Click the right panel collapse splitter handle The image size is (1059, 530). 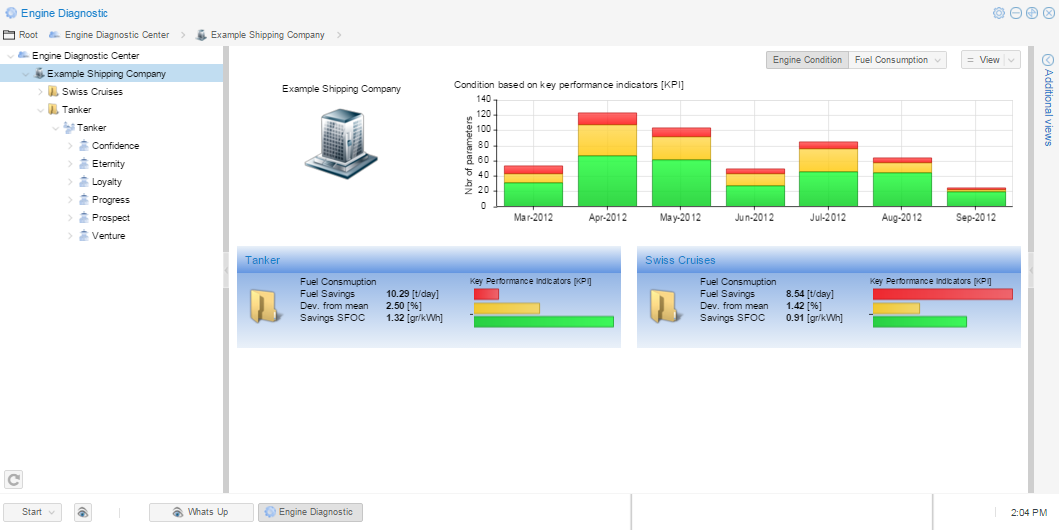[x=1031, y=269]
